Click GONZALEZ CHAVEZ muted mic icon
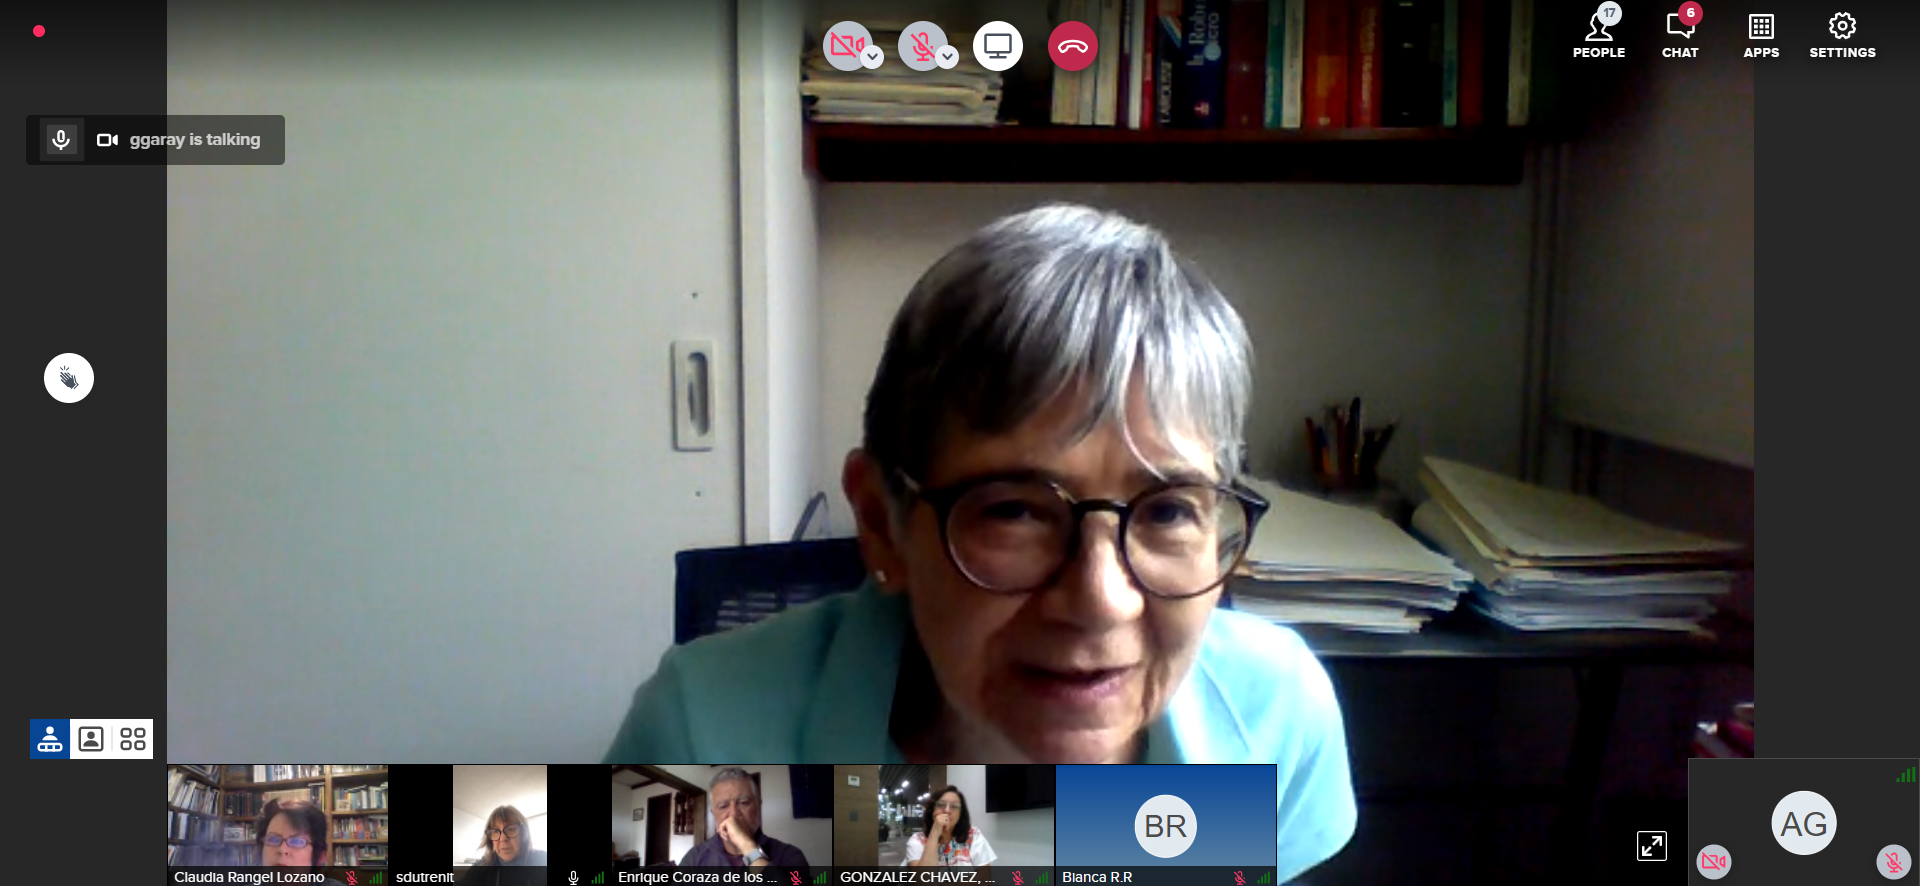 coord(1017,877)
